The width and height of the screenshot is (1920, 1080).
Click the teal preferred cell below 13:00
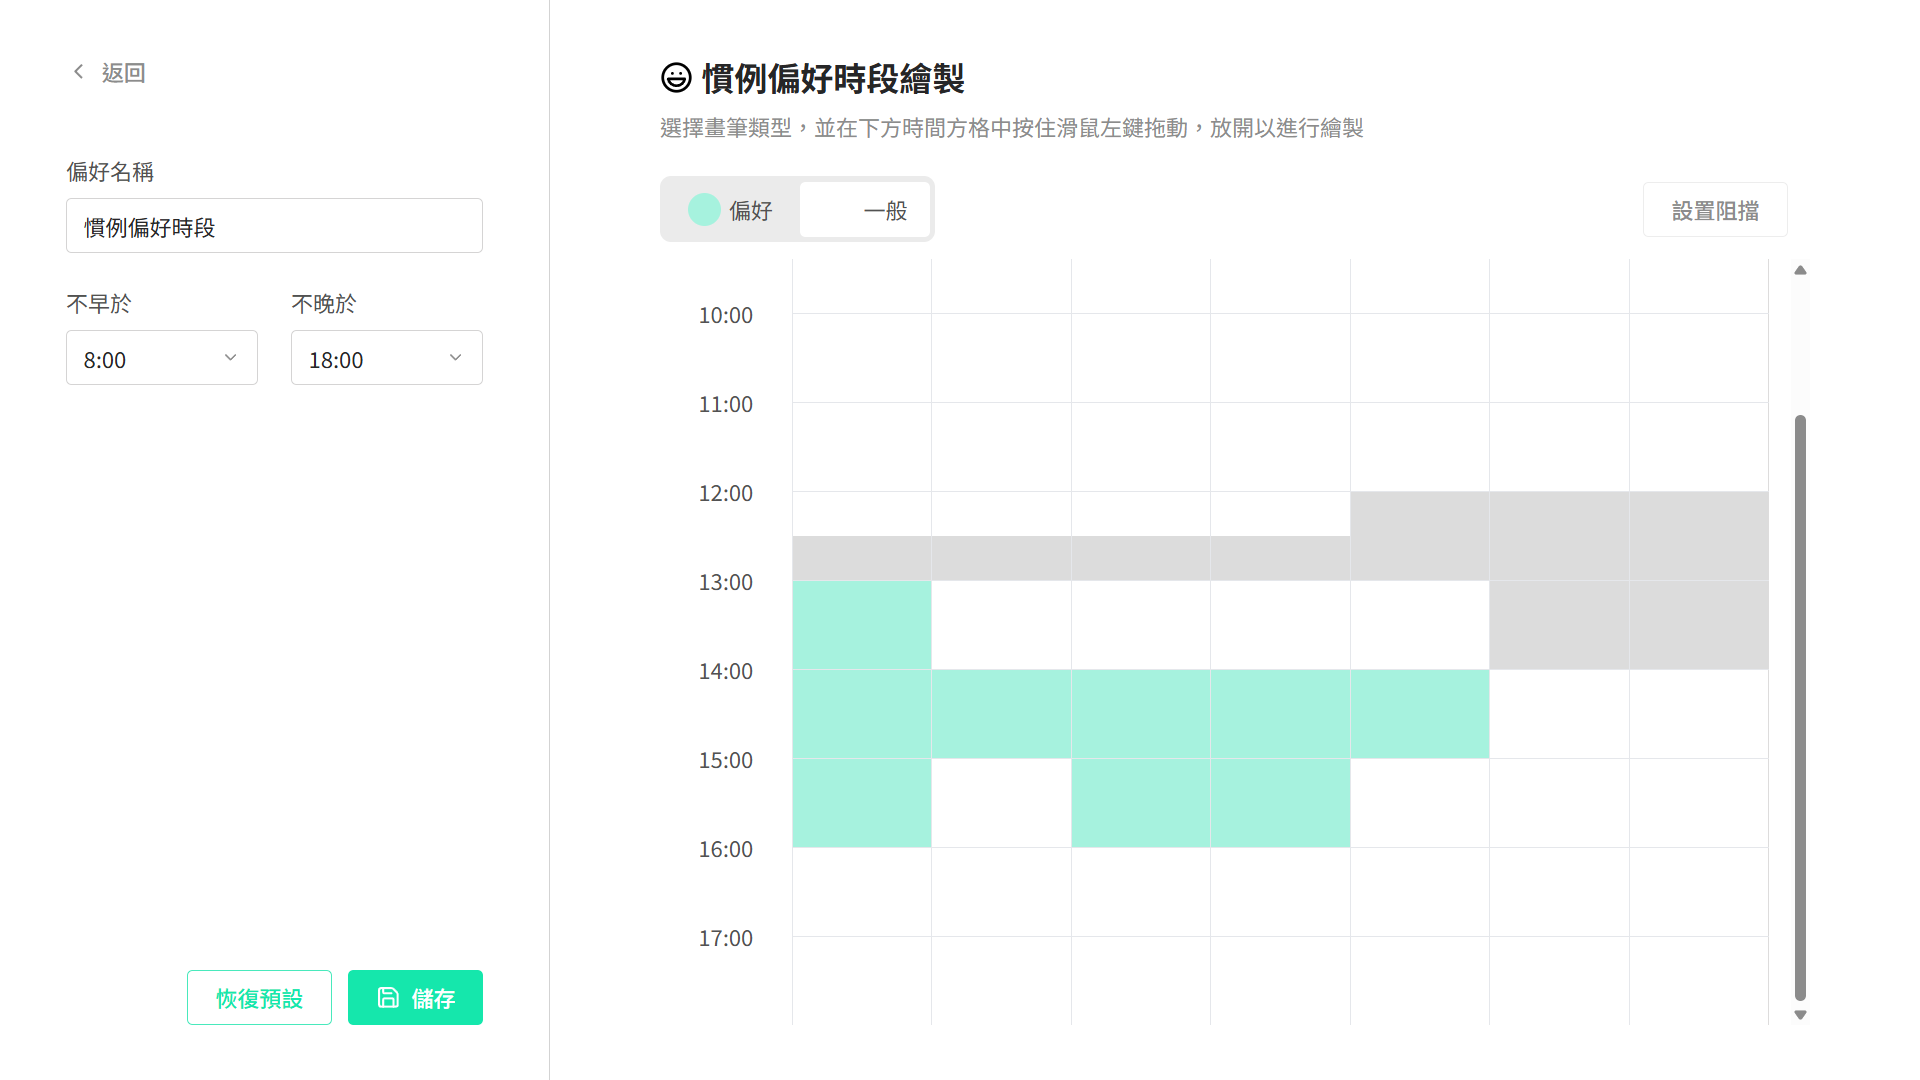[860, 623]
